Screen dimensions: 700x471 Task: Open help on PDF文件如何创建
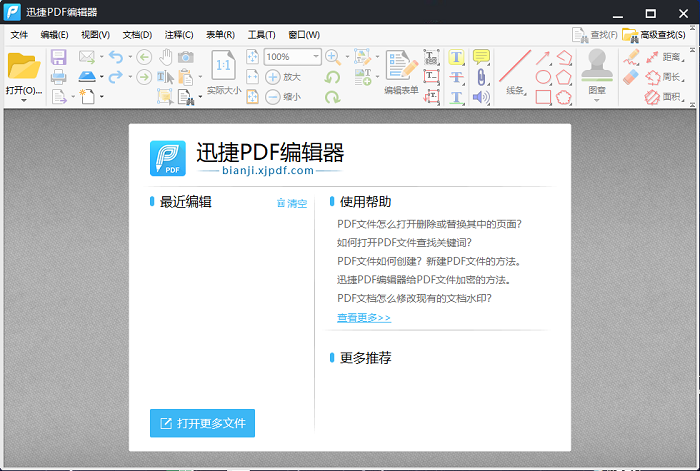click(429, 261)
